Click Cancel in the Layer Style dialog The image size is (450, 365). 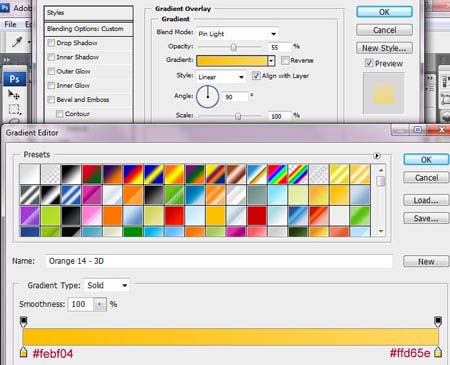pyautogui.click(x=384, y=30)
